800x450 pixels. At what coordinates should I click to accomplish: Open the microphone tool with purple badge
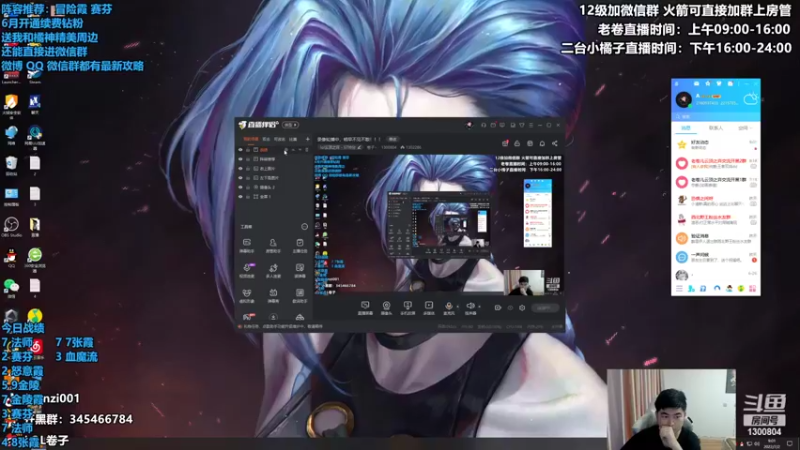click(x=247, y=270)
